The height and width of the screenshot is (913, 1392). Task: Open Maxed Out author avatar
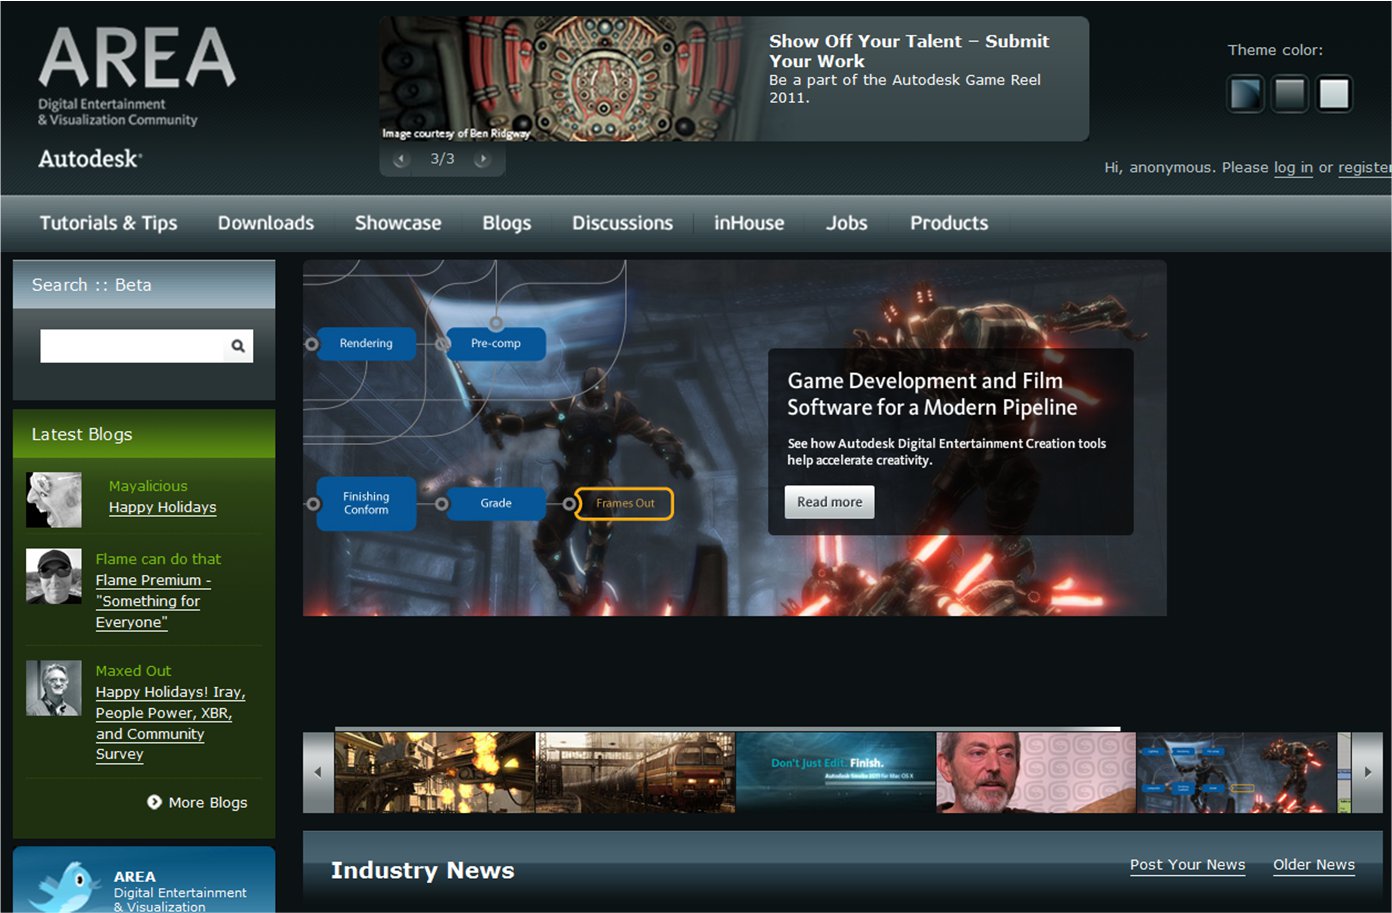pos(54,688)
